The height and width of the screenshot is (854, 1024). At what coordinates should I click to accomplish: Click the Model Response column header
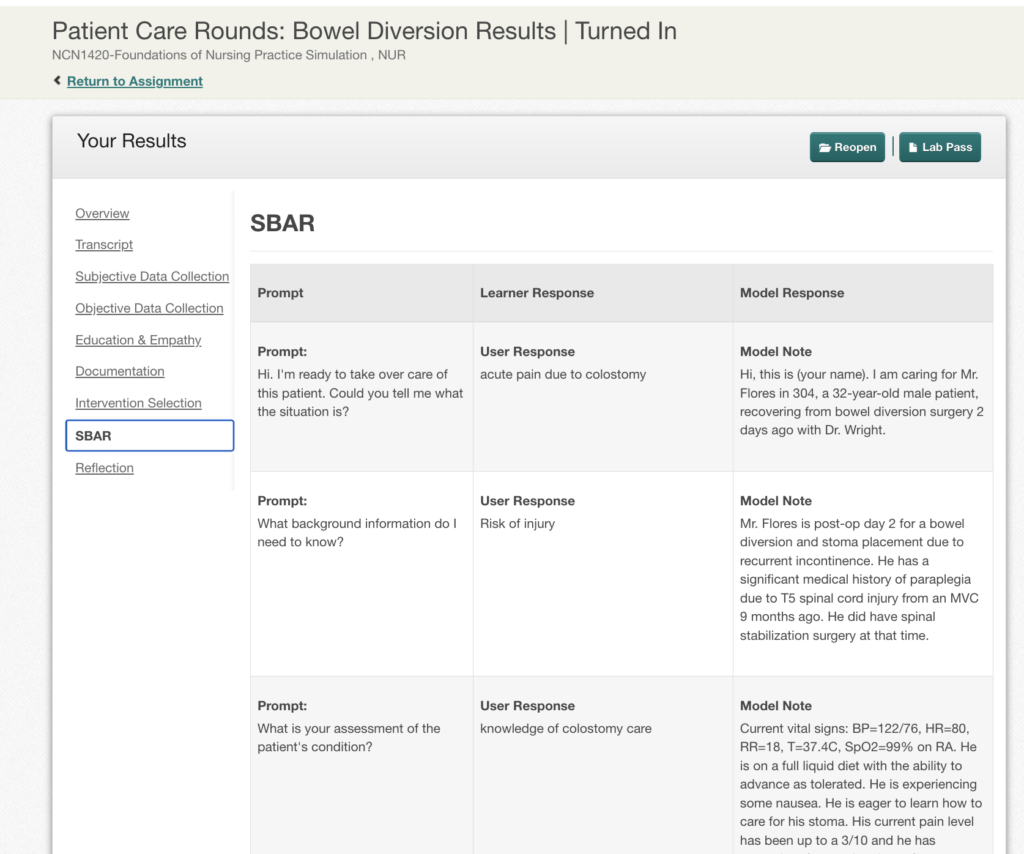point(792,293)
